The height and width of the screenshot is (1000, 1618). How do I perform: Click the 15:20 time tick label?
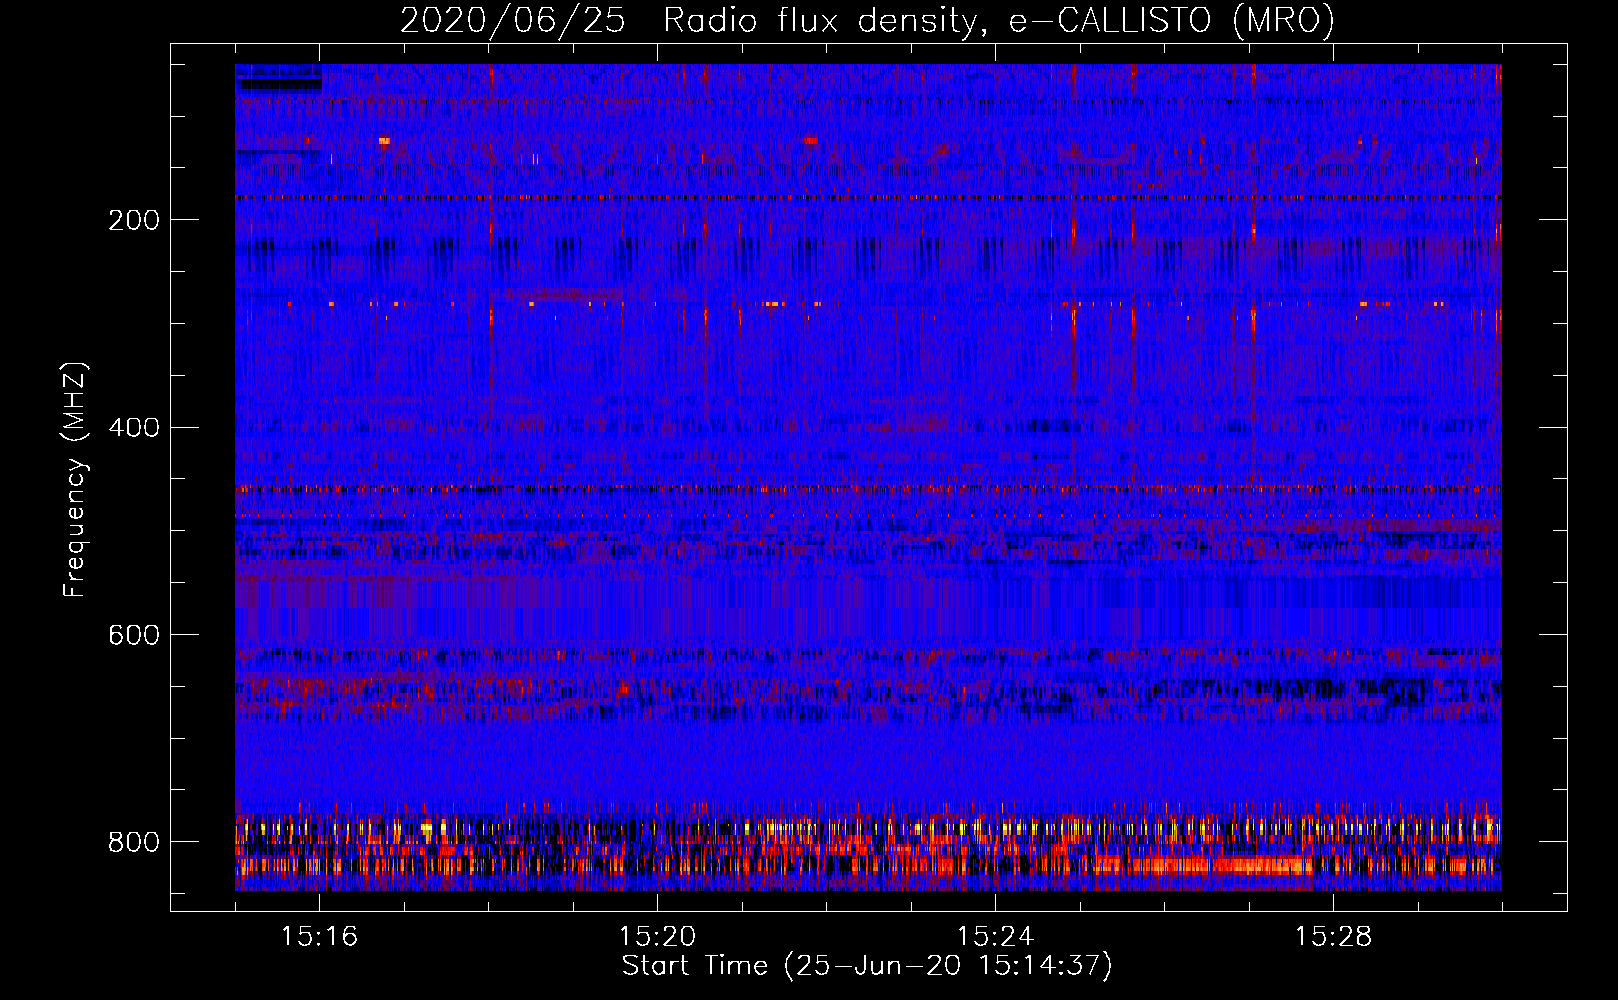(x=657, y=936)
